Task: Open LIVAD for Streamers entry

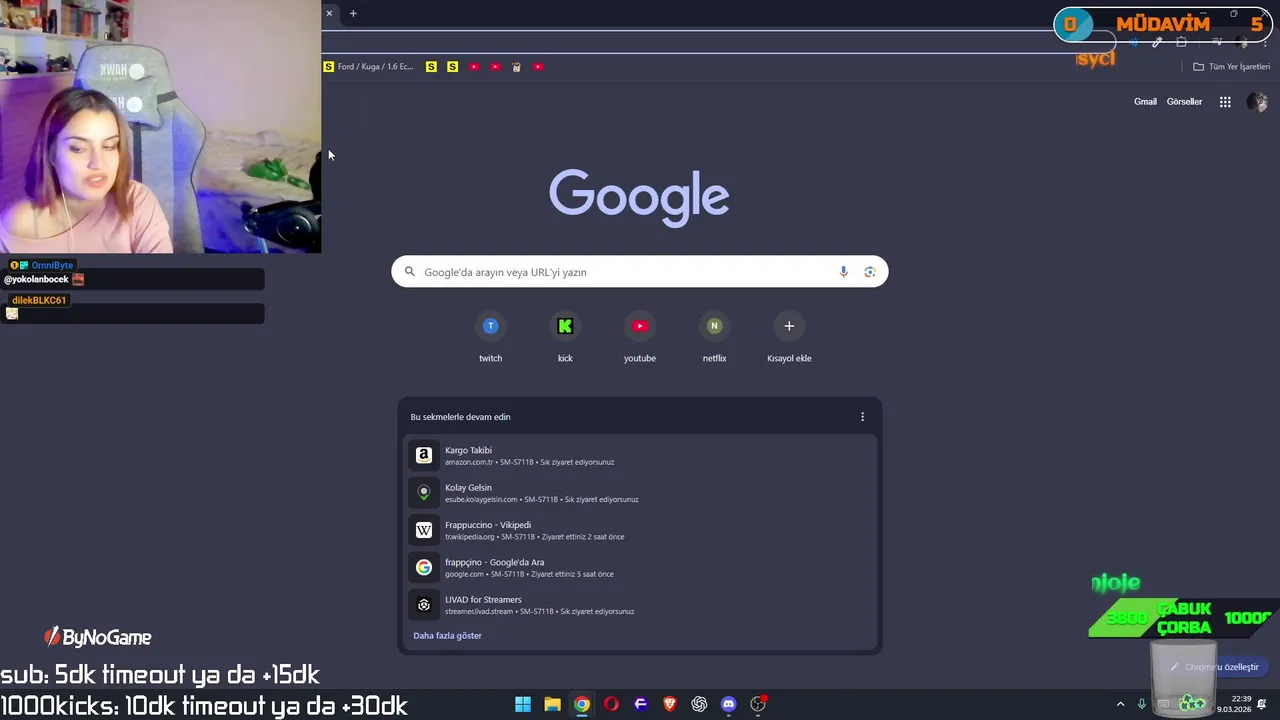Action: 640,605
